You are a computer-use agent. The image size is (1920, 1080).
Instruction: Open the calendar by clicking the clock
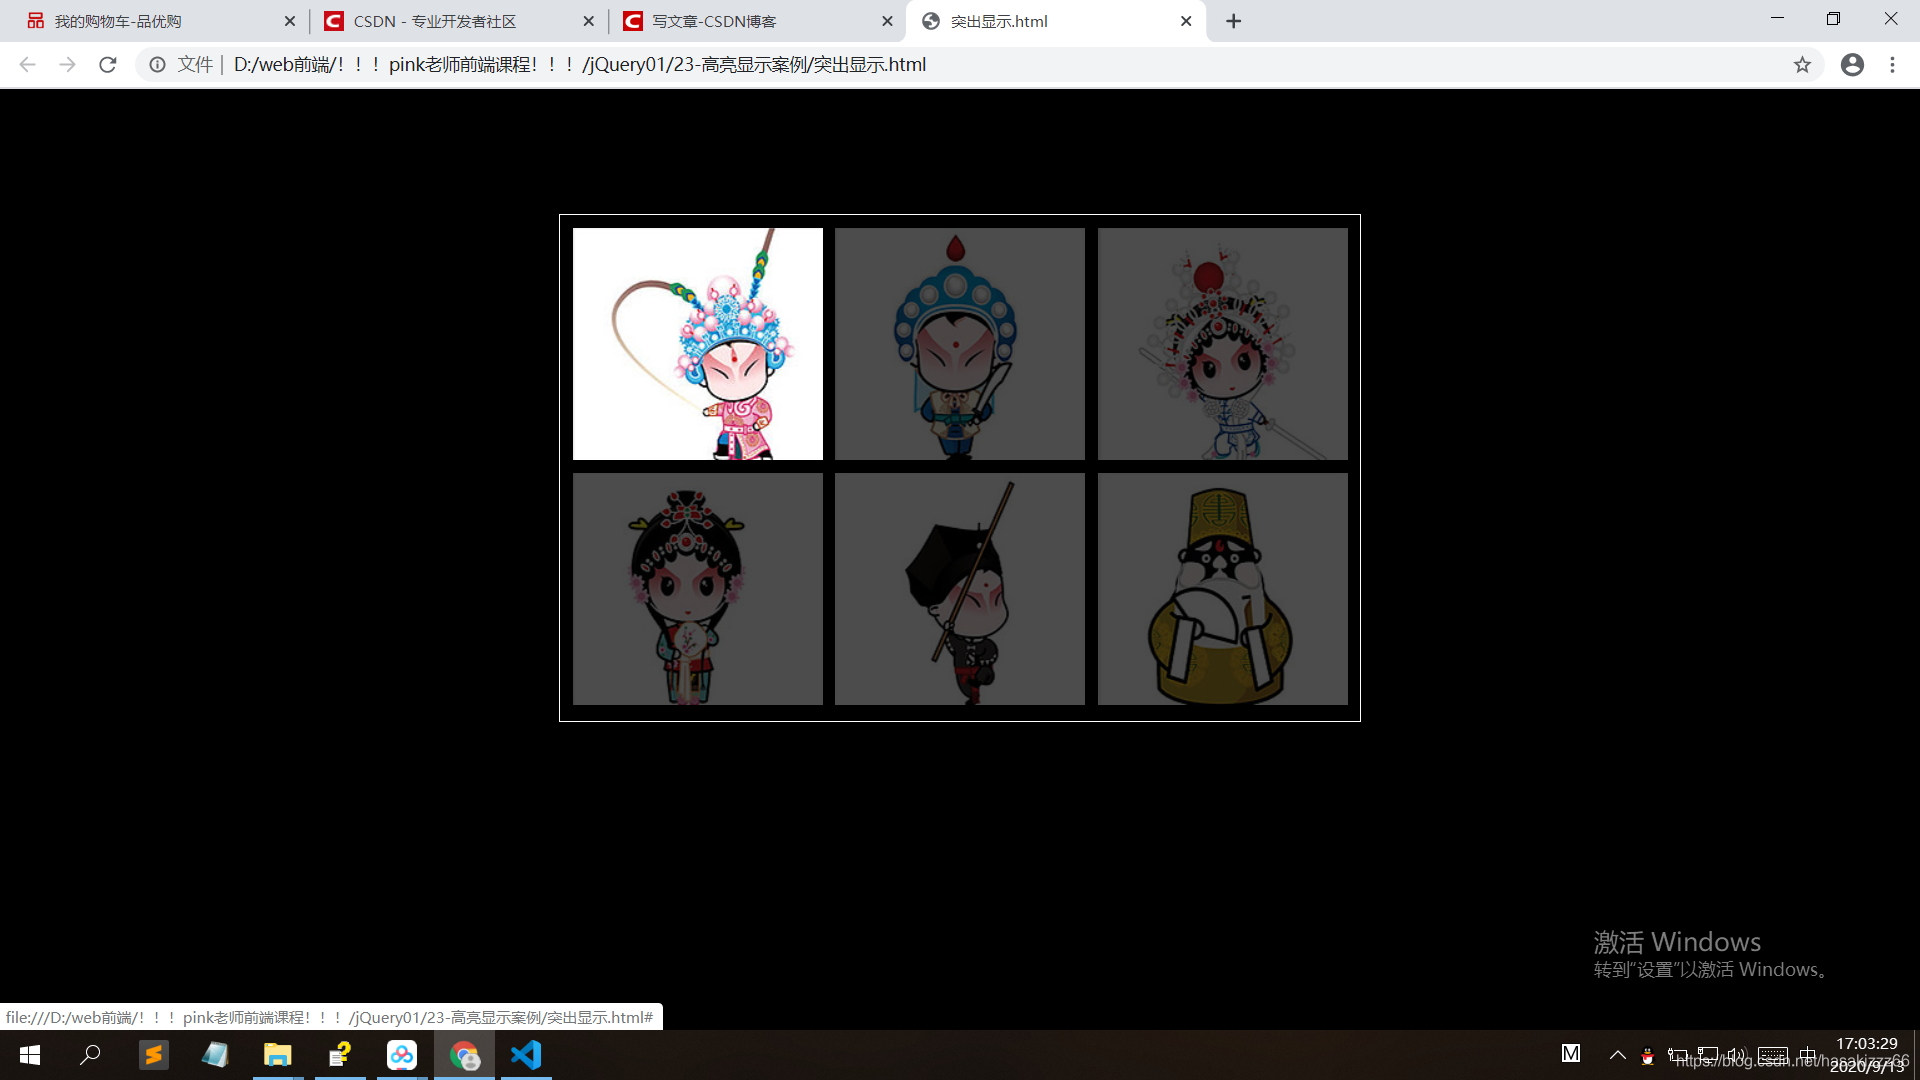1866,1055
